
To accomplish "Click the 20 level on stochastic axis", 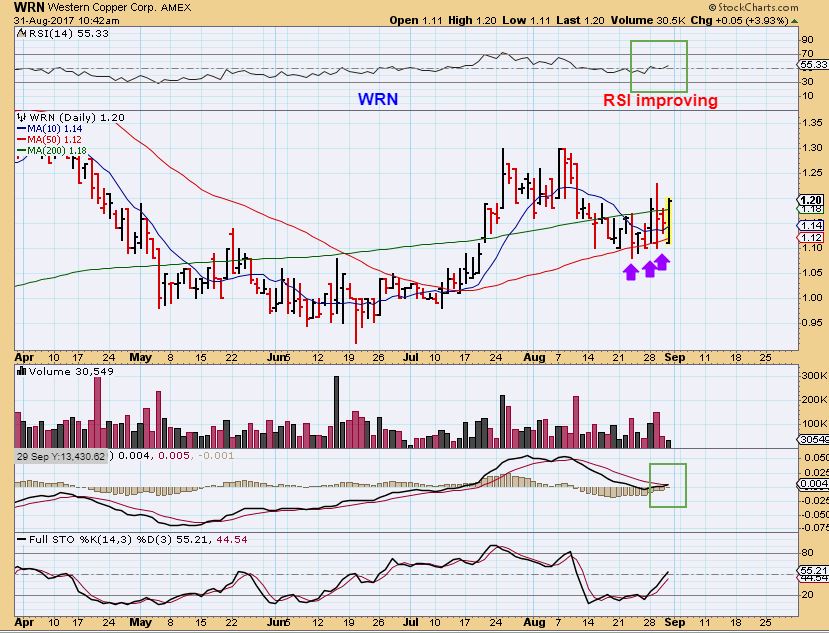I will coord(807,595).
